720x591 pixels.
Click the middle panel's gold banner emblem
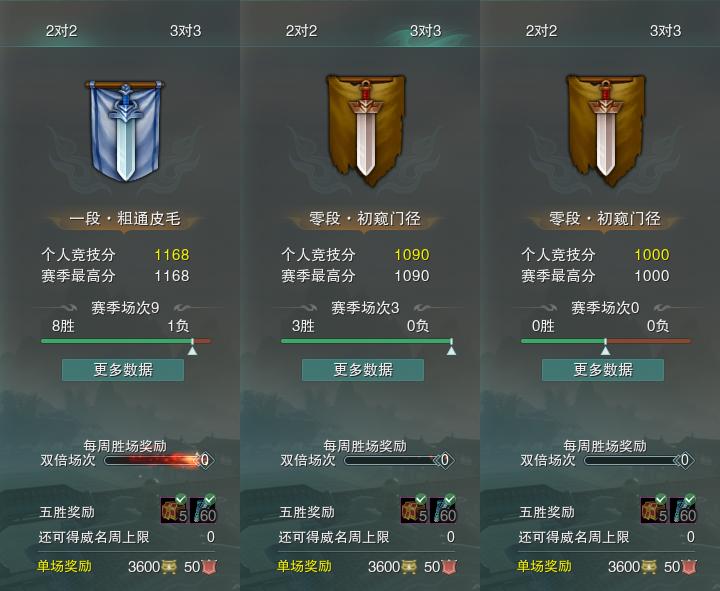(366, 130)
